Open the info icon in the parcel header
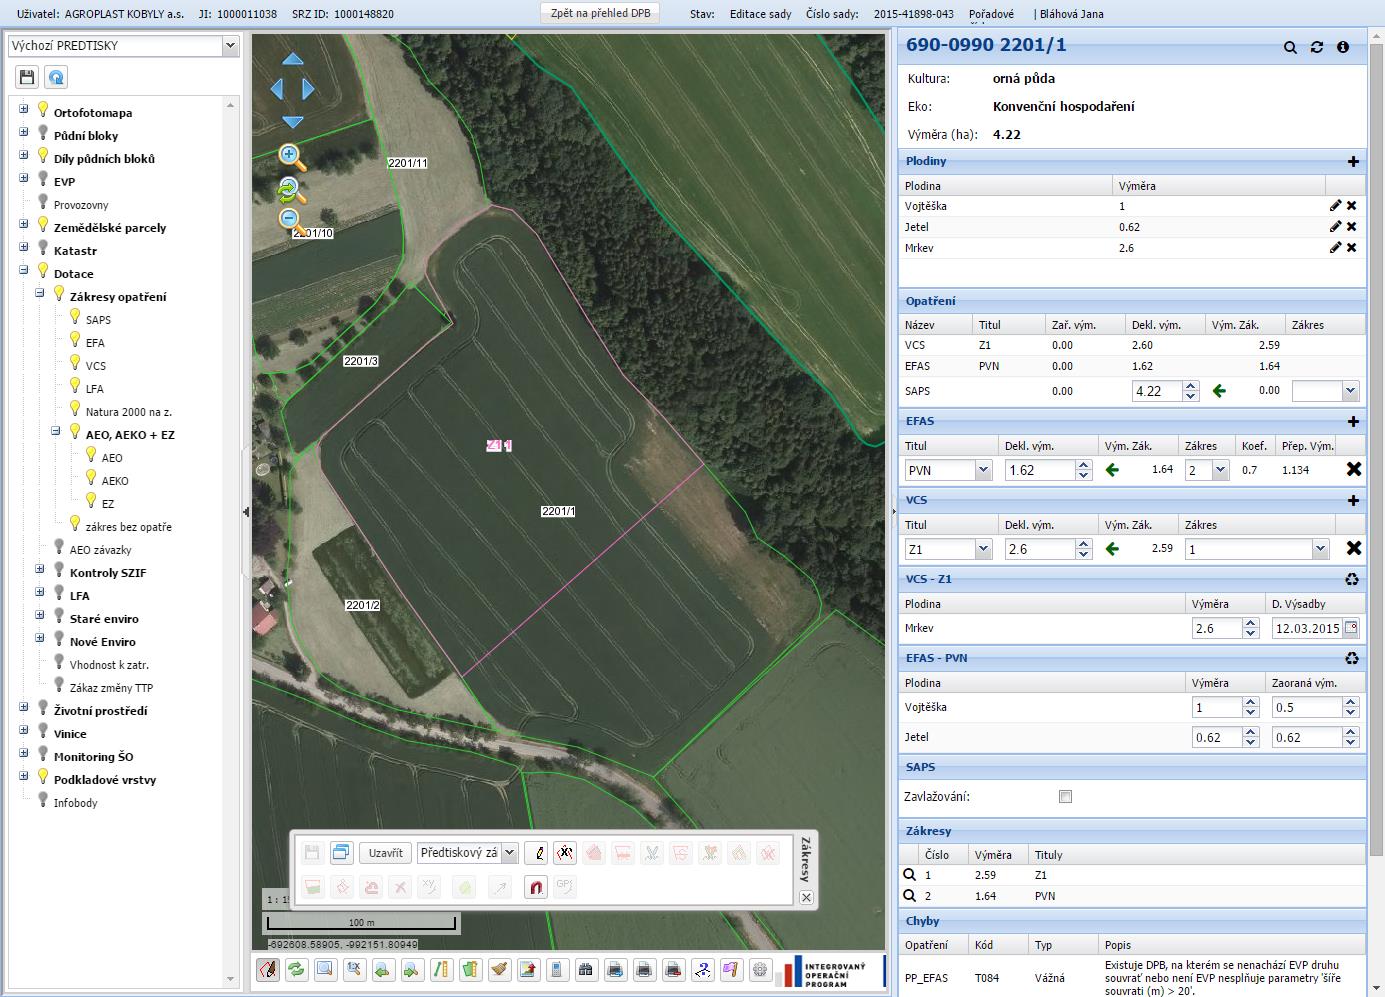Image resolution: width=1385 pixels, height=997 pixels. pos(1343,47)
